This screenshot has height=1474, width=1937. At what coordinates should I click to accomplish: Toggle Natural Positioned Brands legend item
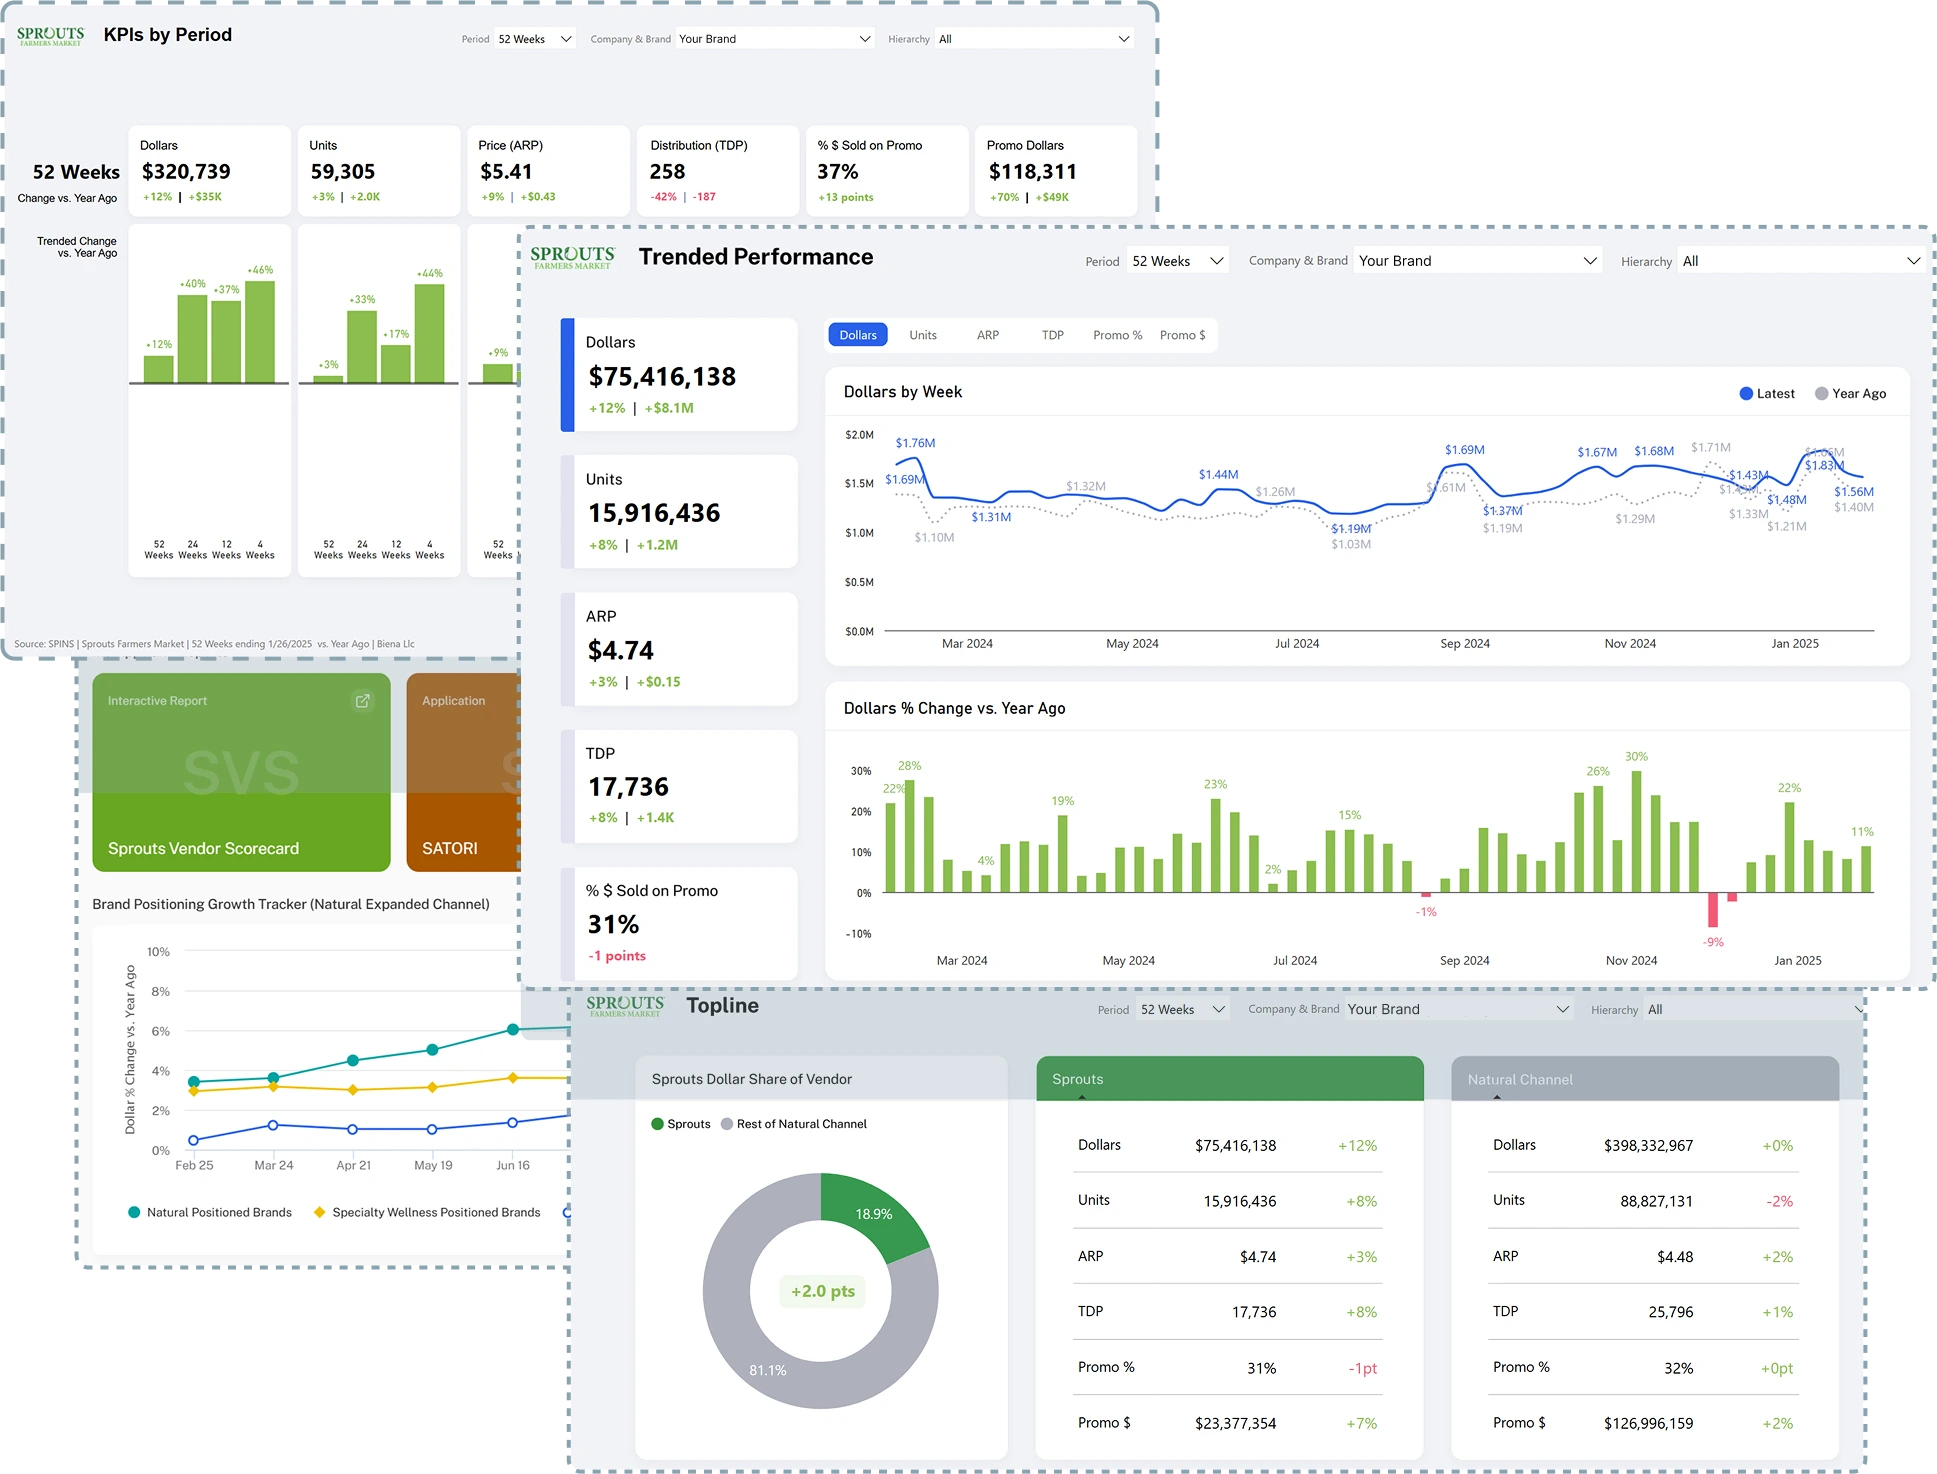(x=210, y=1212)
